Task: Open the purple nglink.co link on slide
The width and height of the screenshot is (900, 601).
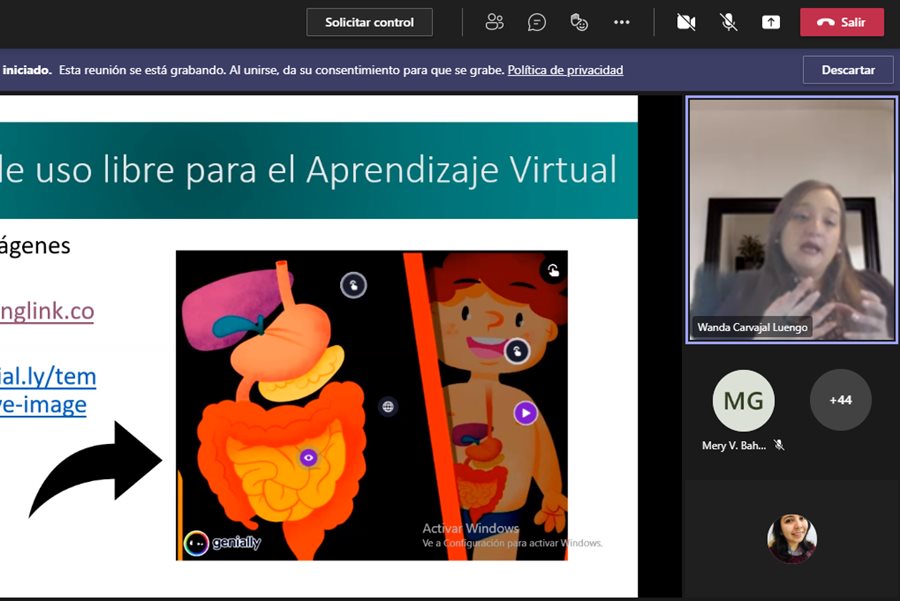Action: pyautogui.click(x=47, y=311)
